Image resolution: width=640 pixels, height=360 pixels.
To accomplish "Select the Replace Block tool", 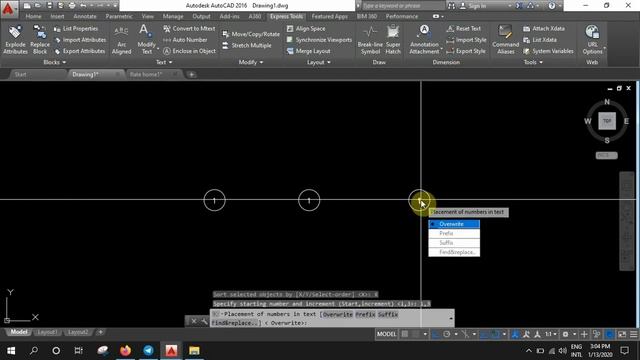I will pyautogui.click(x=40, y=39).
